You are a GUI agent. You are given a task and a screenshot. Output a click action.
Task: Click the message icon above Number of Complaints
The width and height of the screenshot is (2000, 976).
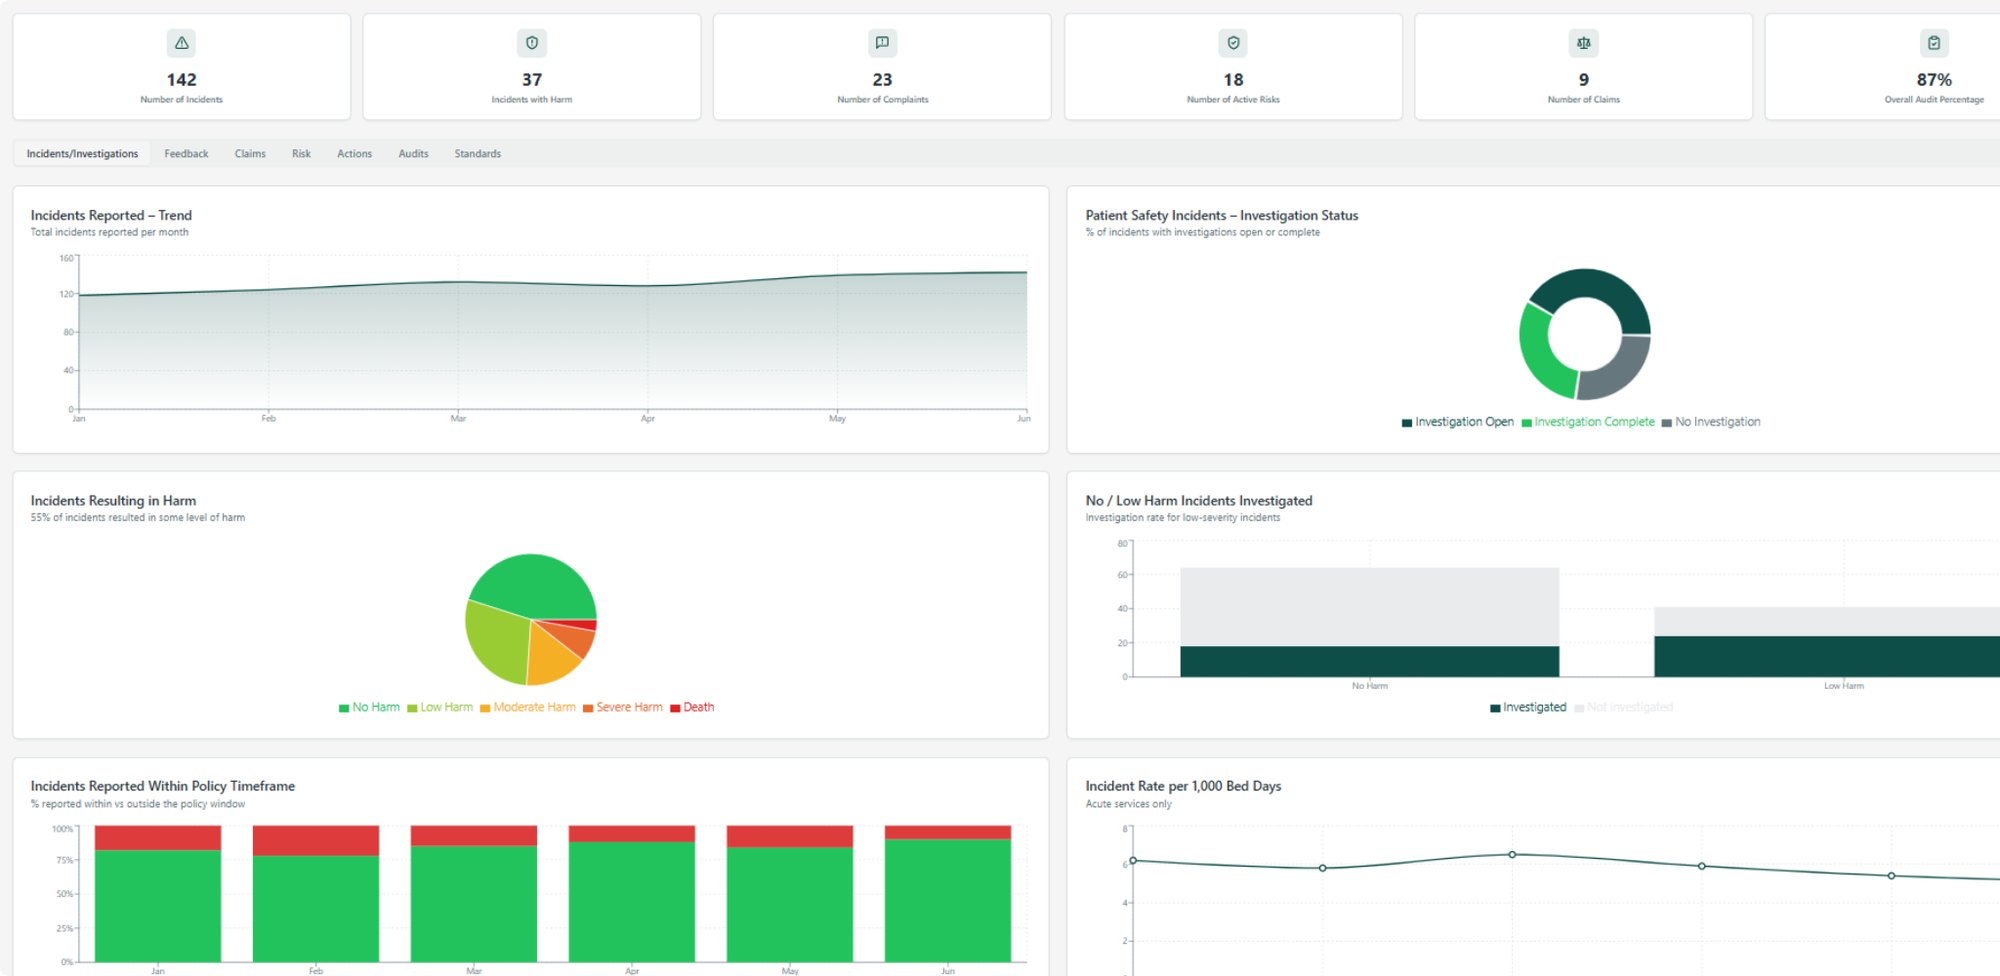click(882, 43)
